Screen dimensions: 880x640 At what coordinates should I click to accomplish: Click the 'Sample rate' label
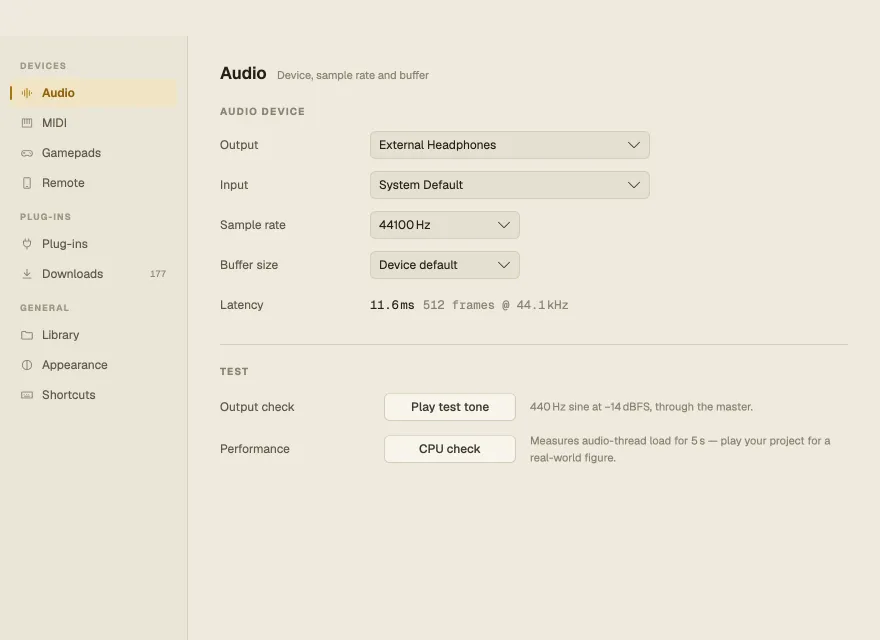point(253,225)
